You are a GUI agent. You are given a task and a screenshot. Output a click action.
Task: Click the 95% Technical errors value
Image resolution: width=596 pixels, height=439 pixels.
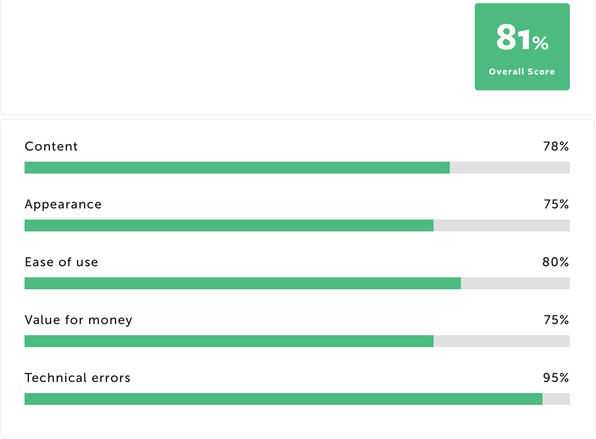point(556,377)
